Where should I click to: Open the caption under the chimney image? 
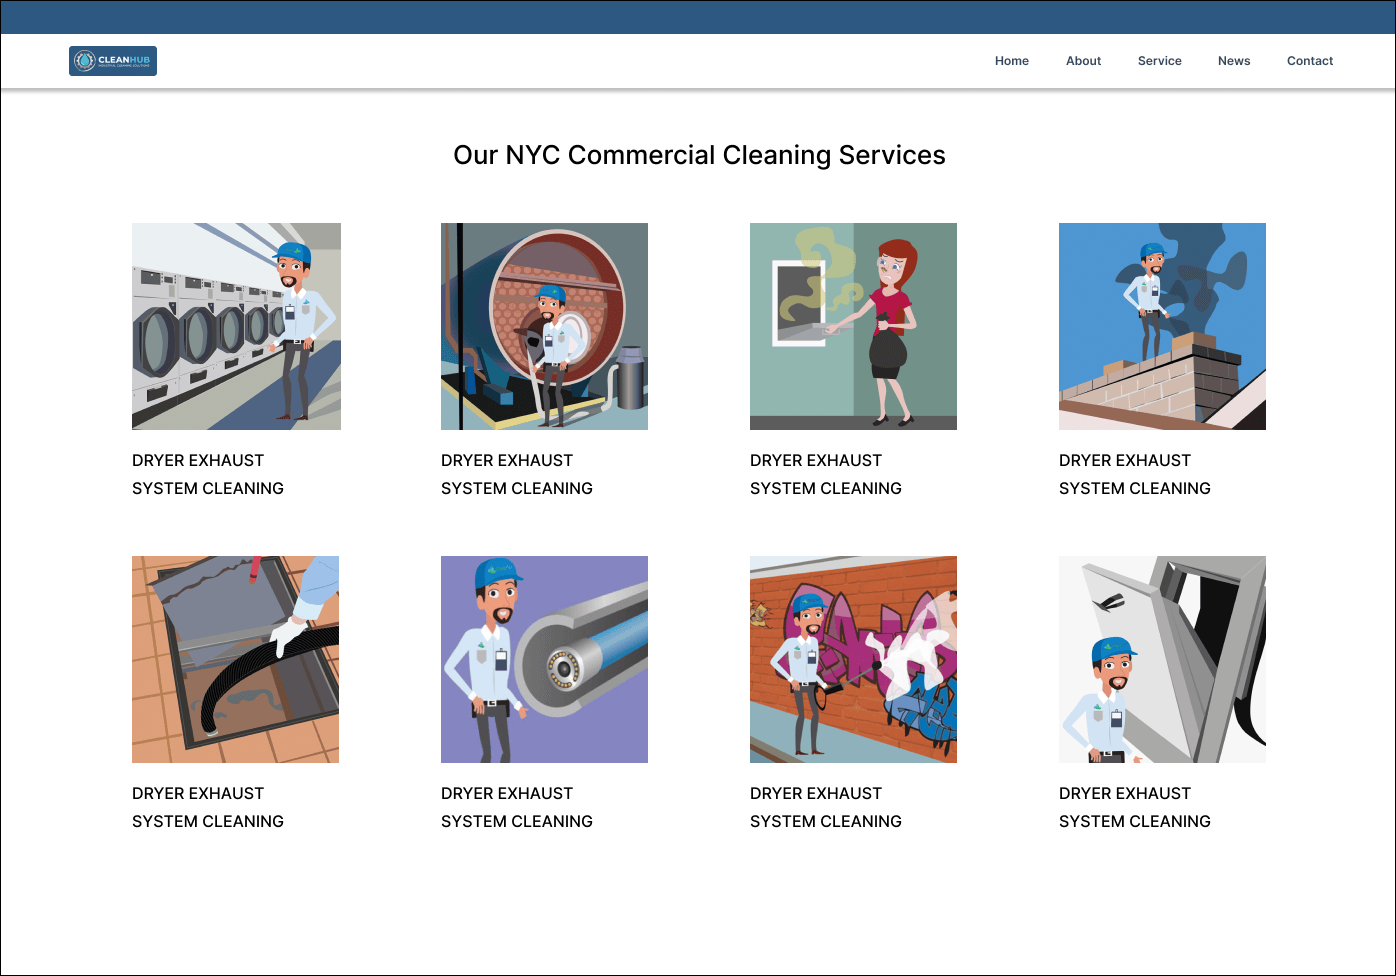1135,474
